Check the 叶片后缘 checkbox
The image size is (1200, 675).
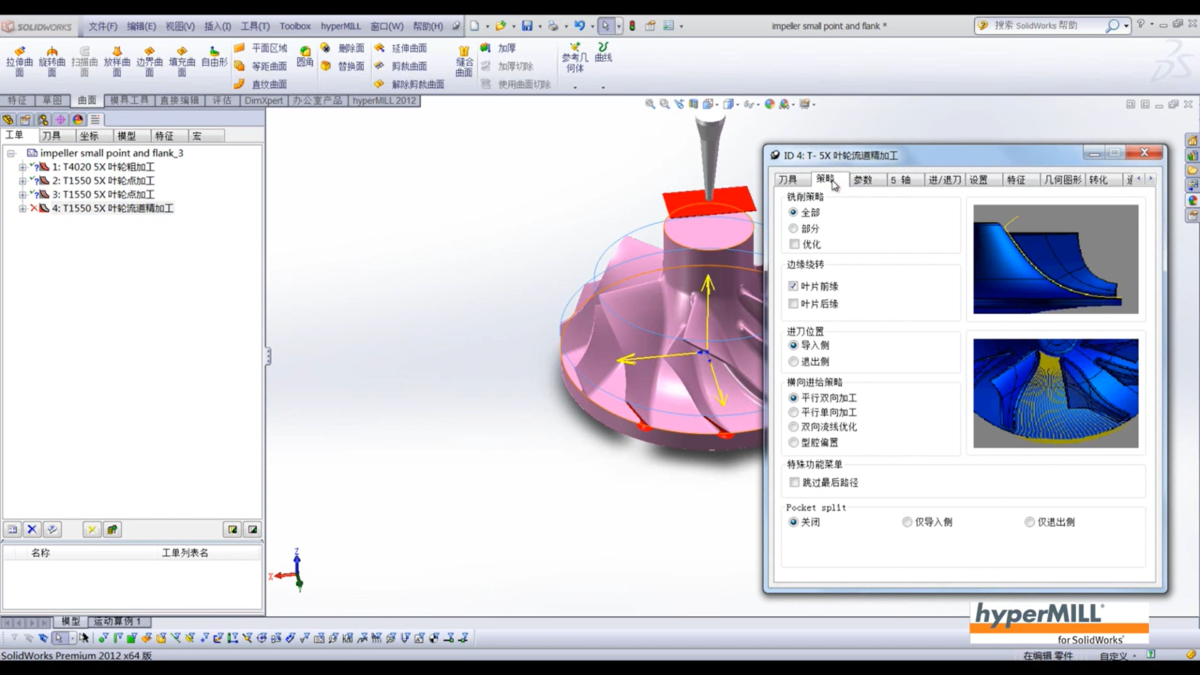(794, 304)
